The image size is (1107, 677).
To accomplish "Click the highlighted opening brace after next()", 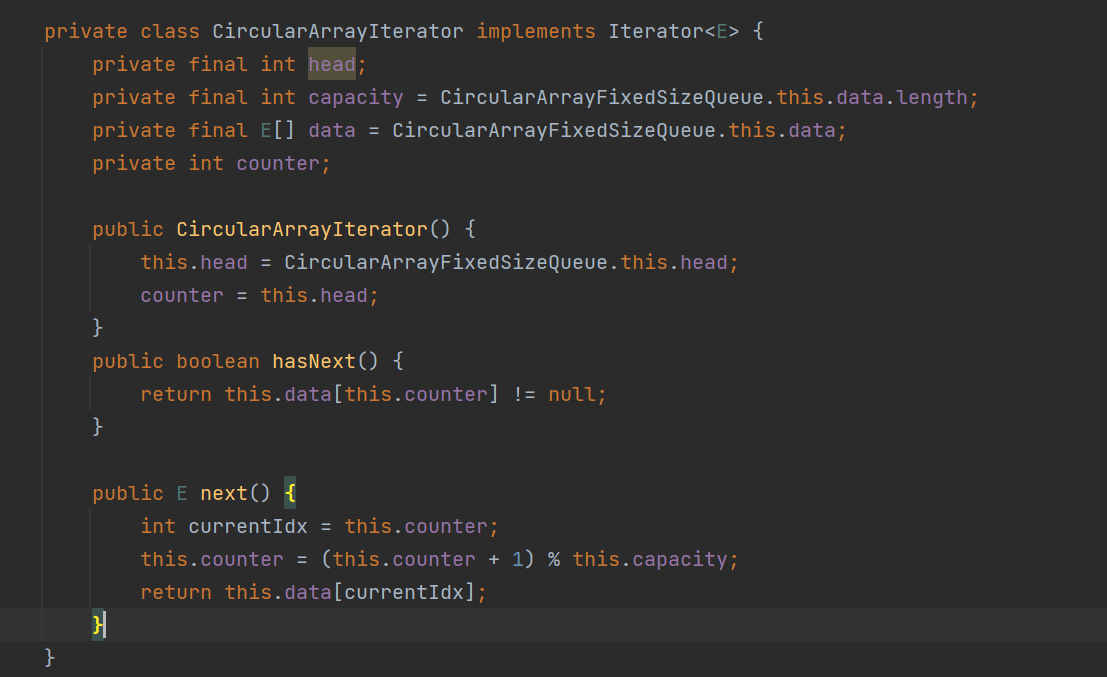I will click(x=290, y=493).
